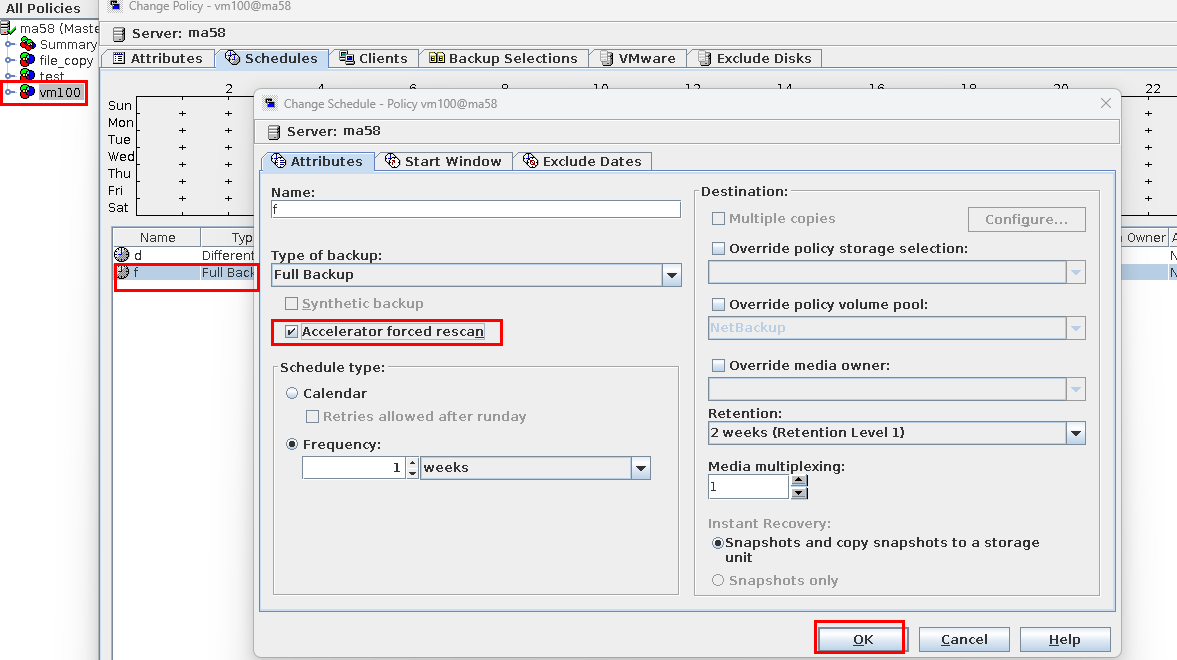Close the Change Schedule dialog

(x=1106, y=104)
